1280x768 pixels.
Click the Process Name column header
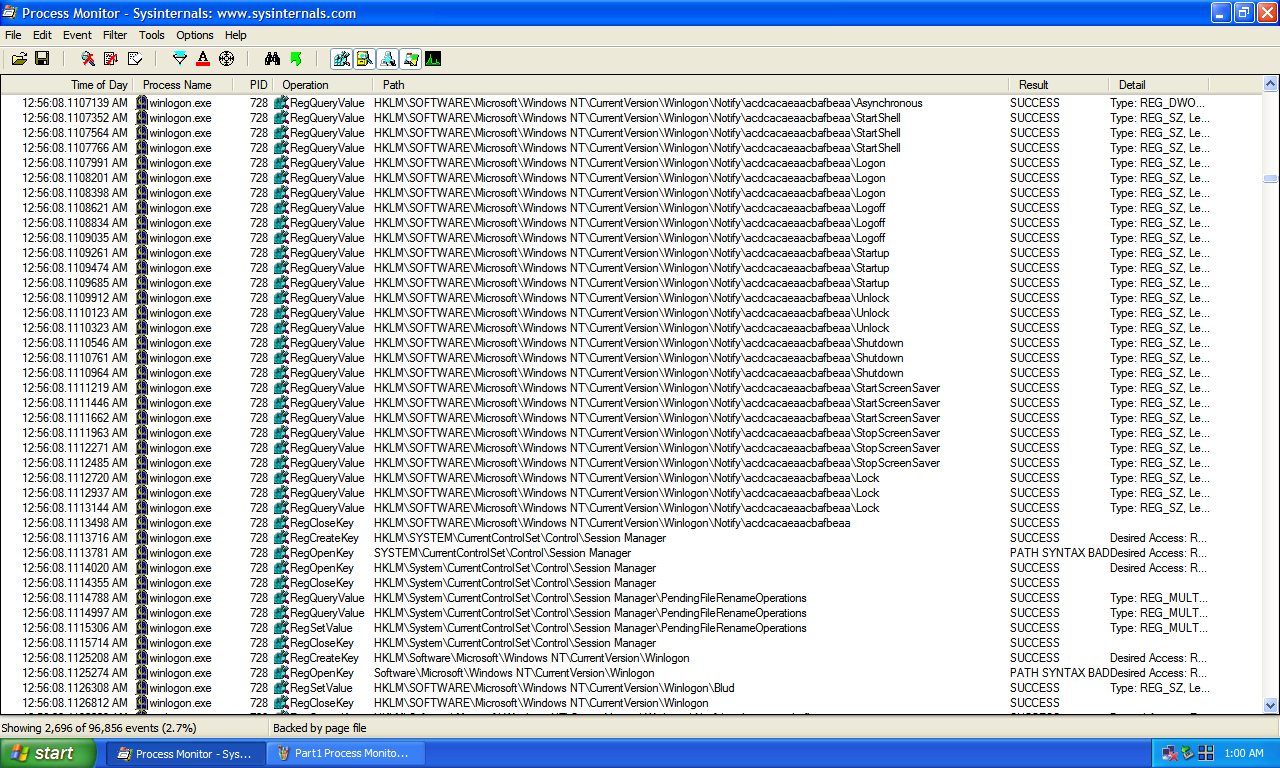tap(184, 85)
